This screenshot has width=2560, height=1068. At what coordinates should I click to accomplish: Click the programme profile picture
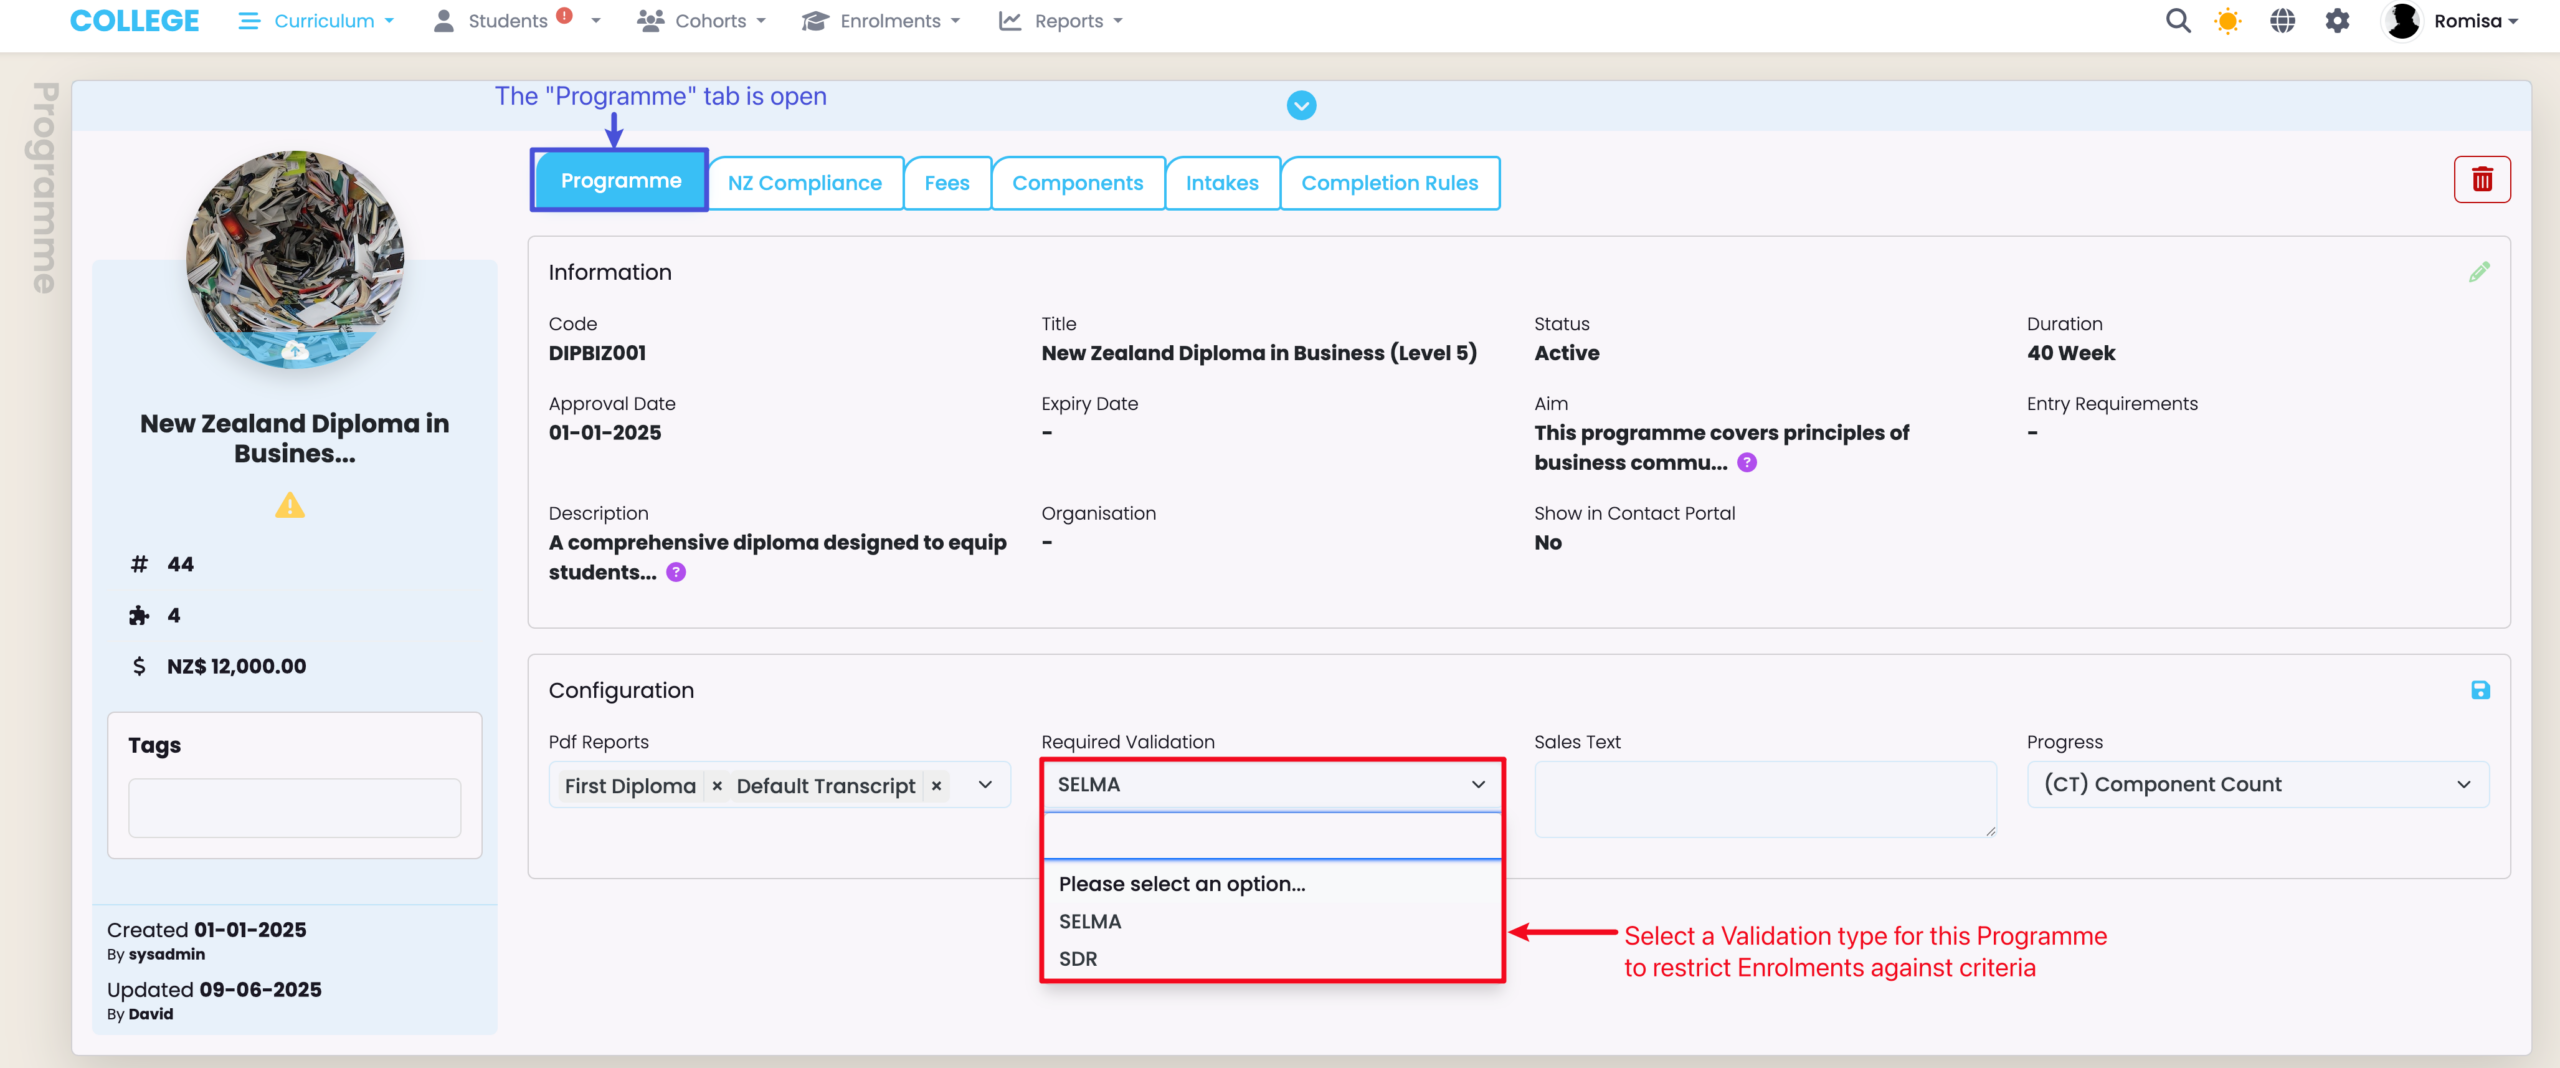295,259
